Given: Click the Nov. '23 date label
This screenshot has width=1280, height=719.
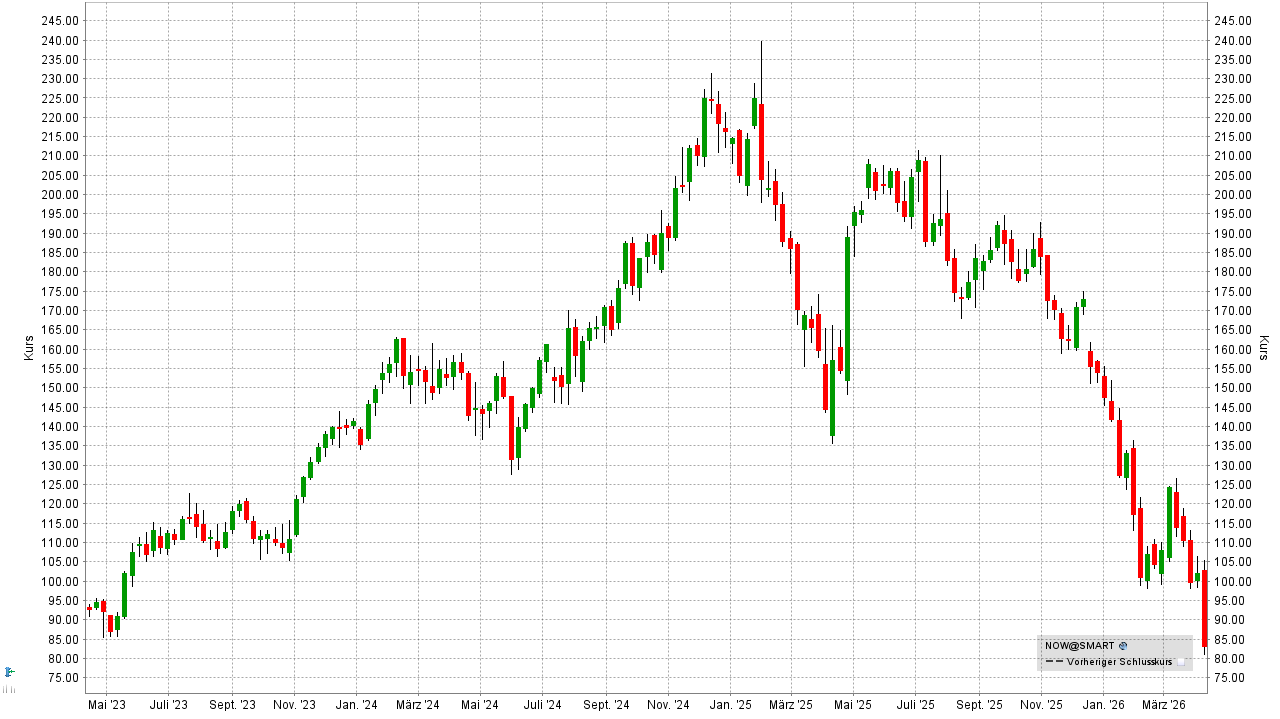Looking at the screenshot, I should pyautogui.click(x=295, y=705).
